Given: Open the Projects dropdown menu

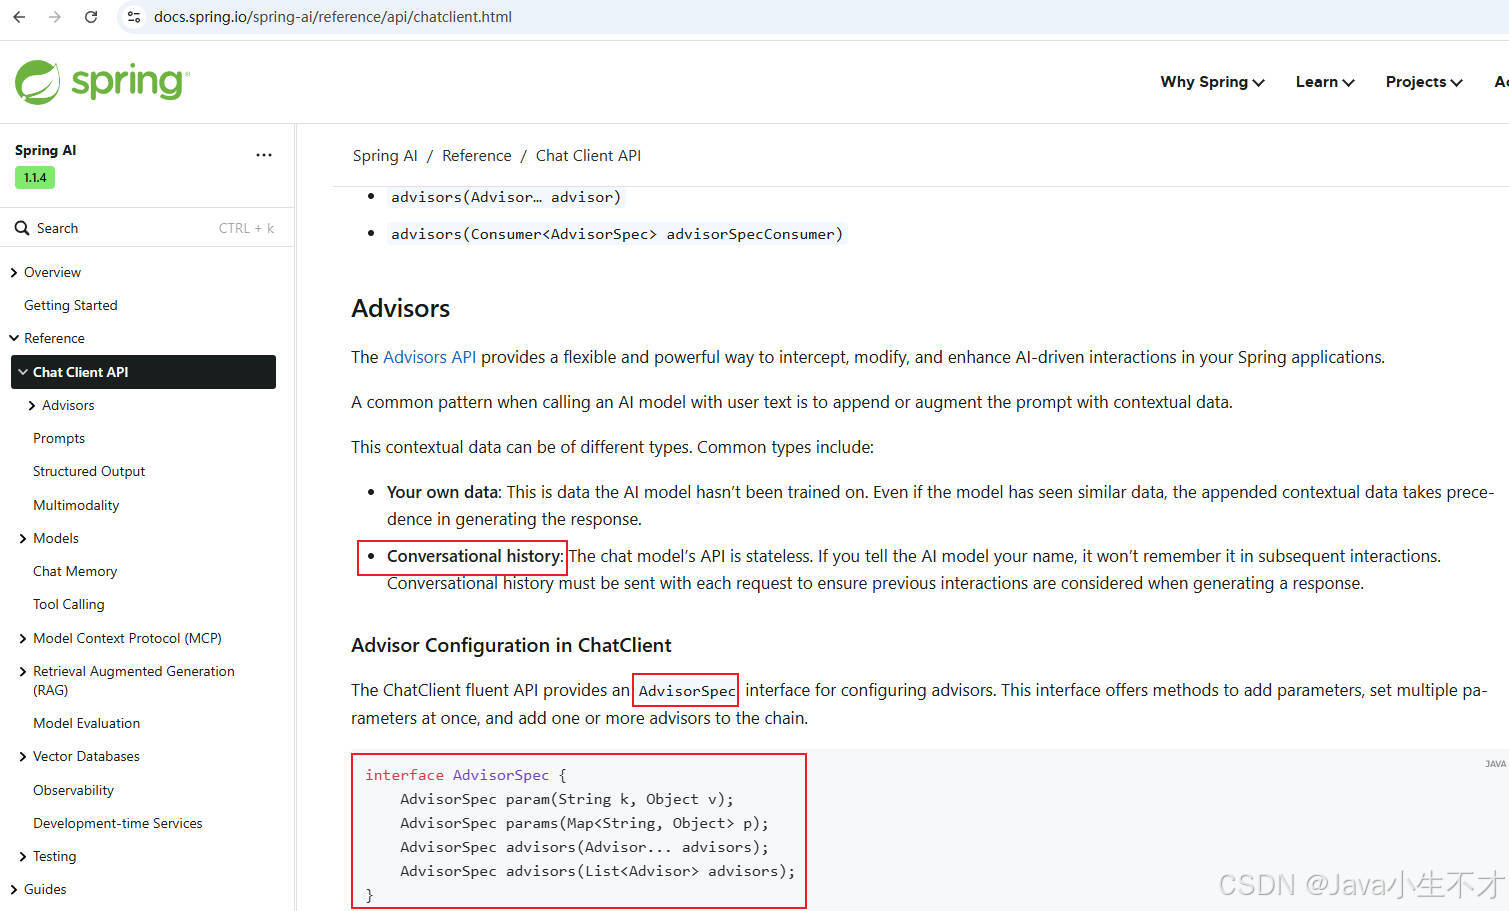Looking at the screenshot, I should pos(1424,82).
